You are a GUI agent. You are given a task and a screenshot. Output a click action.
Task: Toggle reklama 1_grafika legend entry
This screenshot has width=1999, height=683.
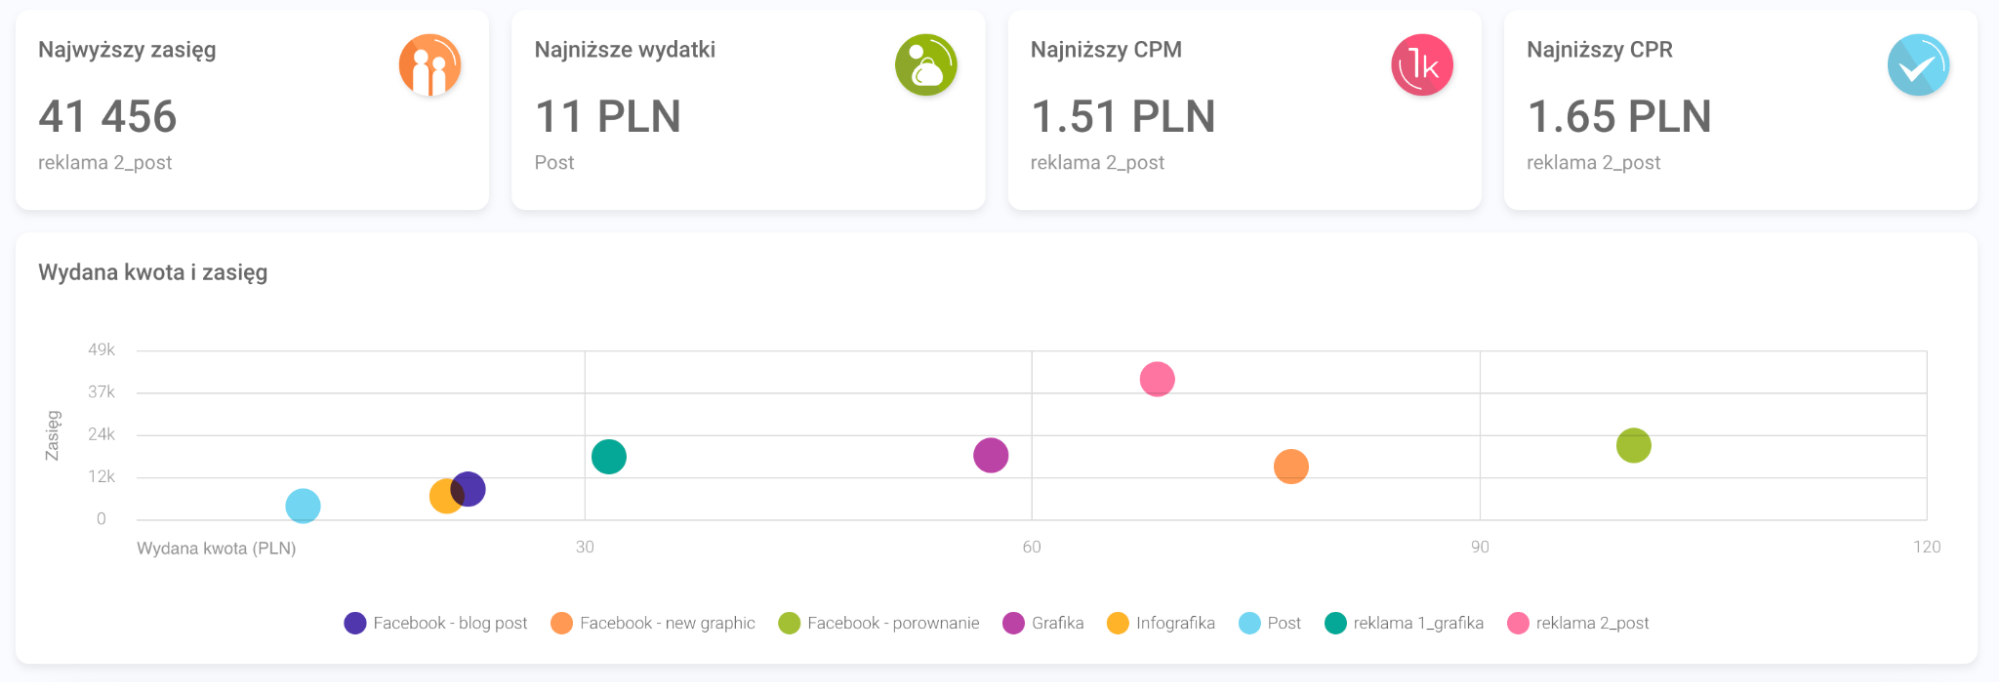click(1404, 623)
